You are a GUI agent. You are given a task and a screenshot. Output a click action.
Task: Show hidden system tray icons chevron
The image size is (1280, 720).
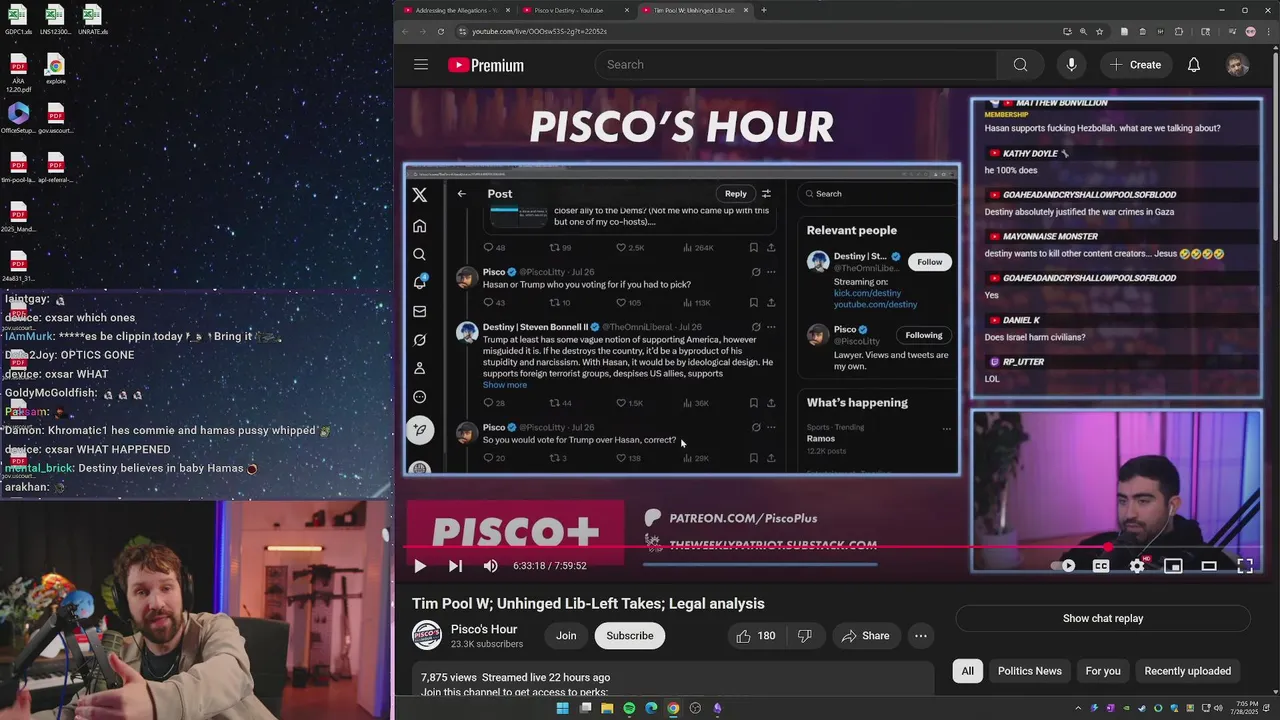point(1077,708)
